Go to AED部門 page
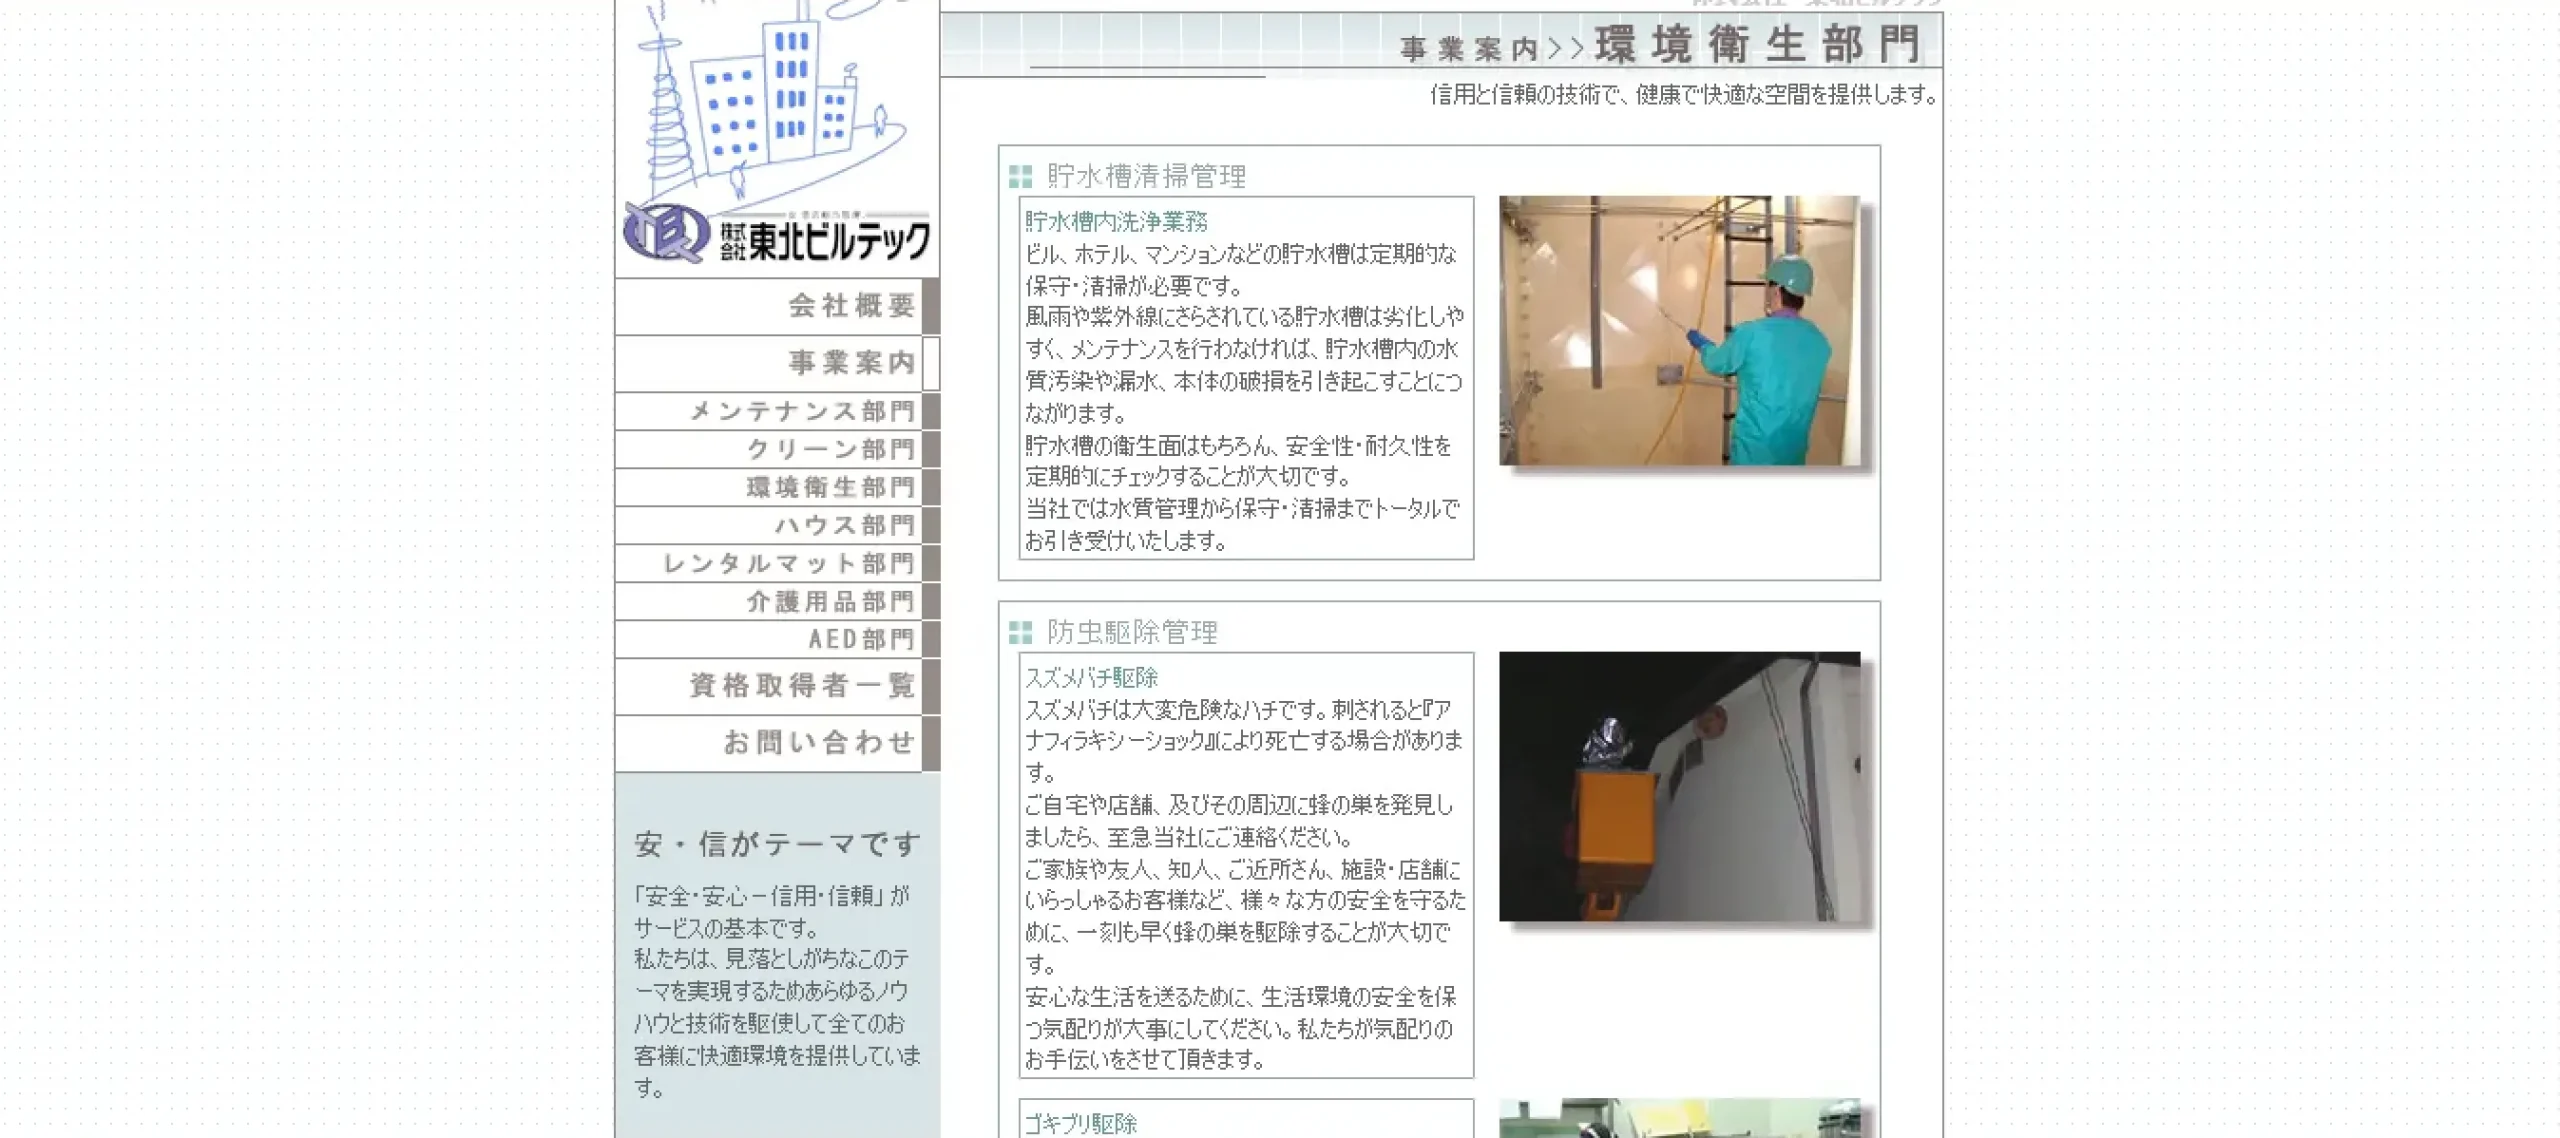Image resolution: width=2560 pixels, height=1138 pixels. [777, 639]
